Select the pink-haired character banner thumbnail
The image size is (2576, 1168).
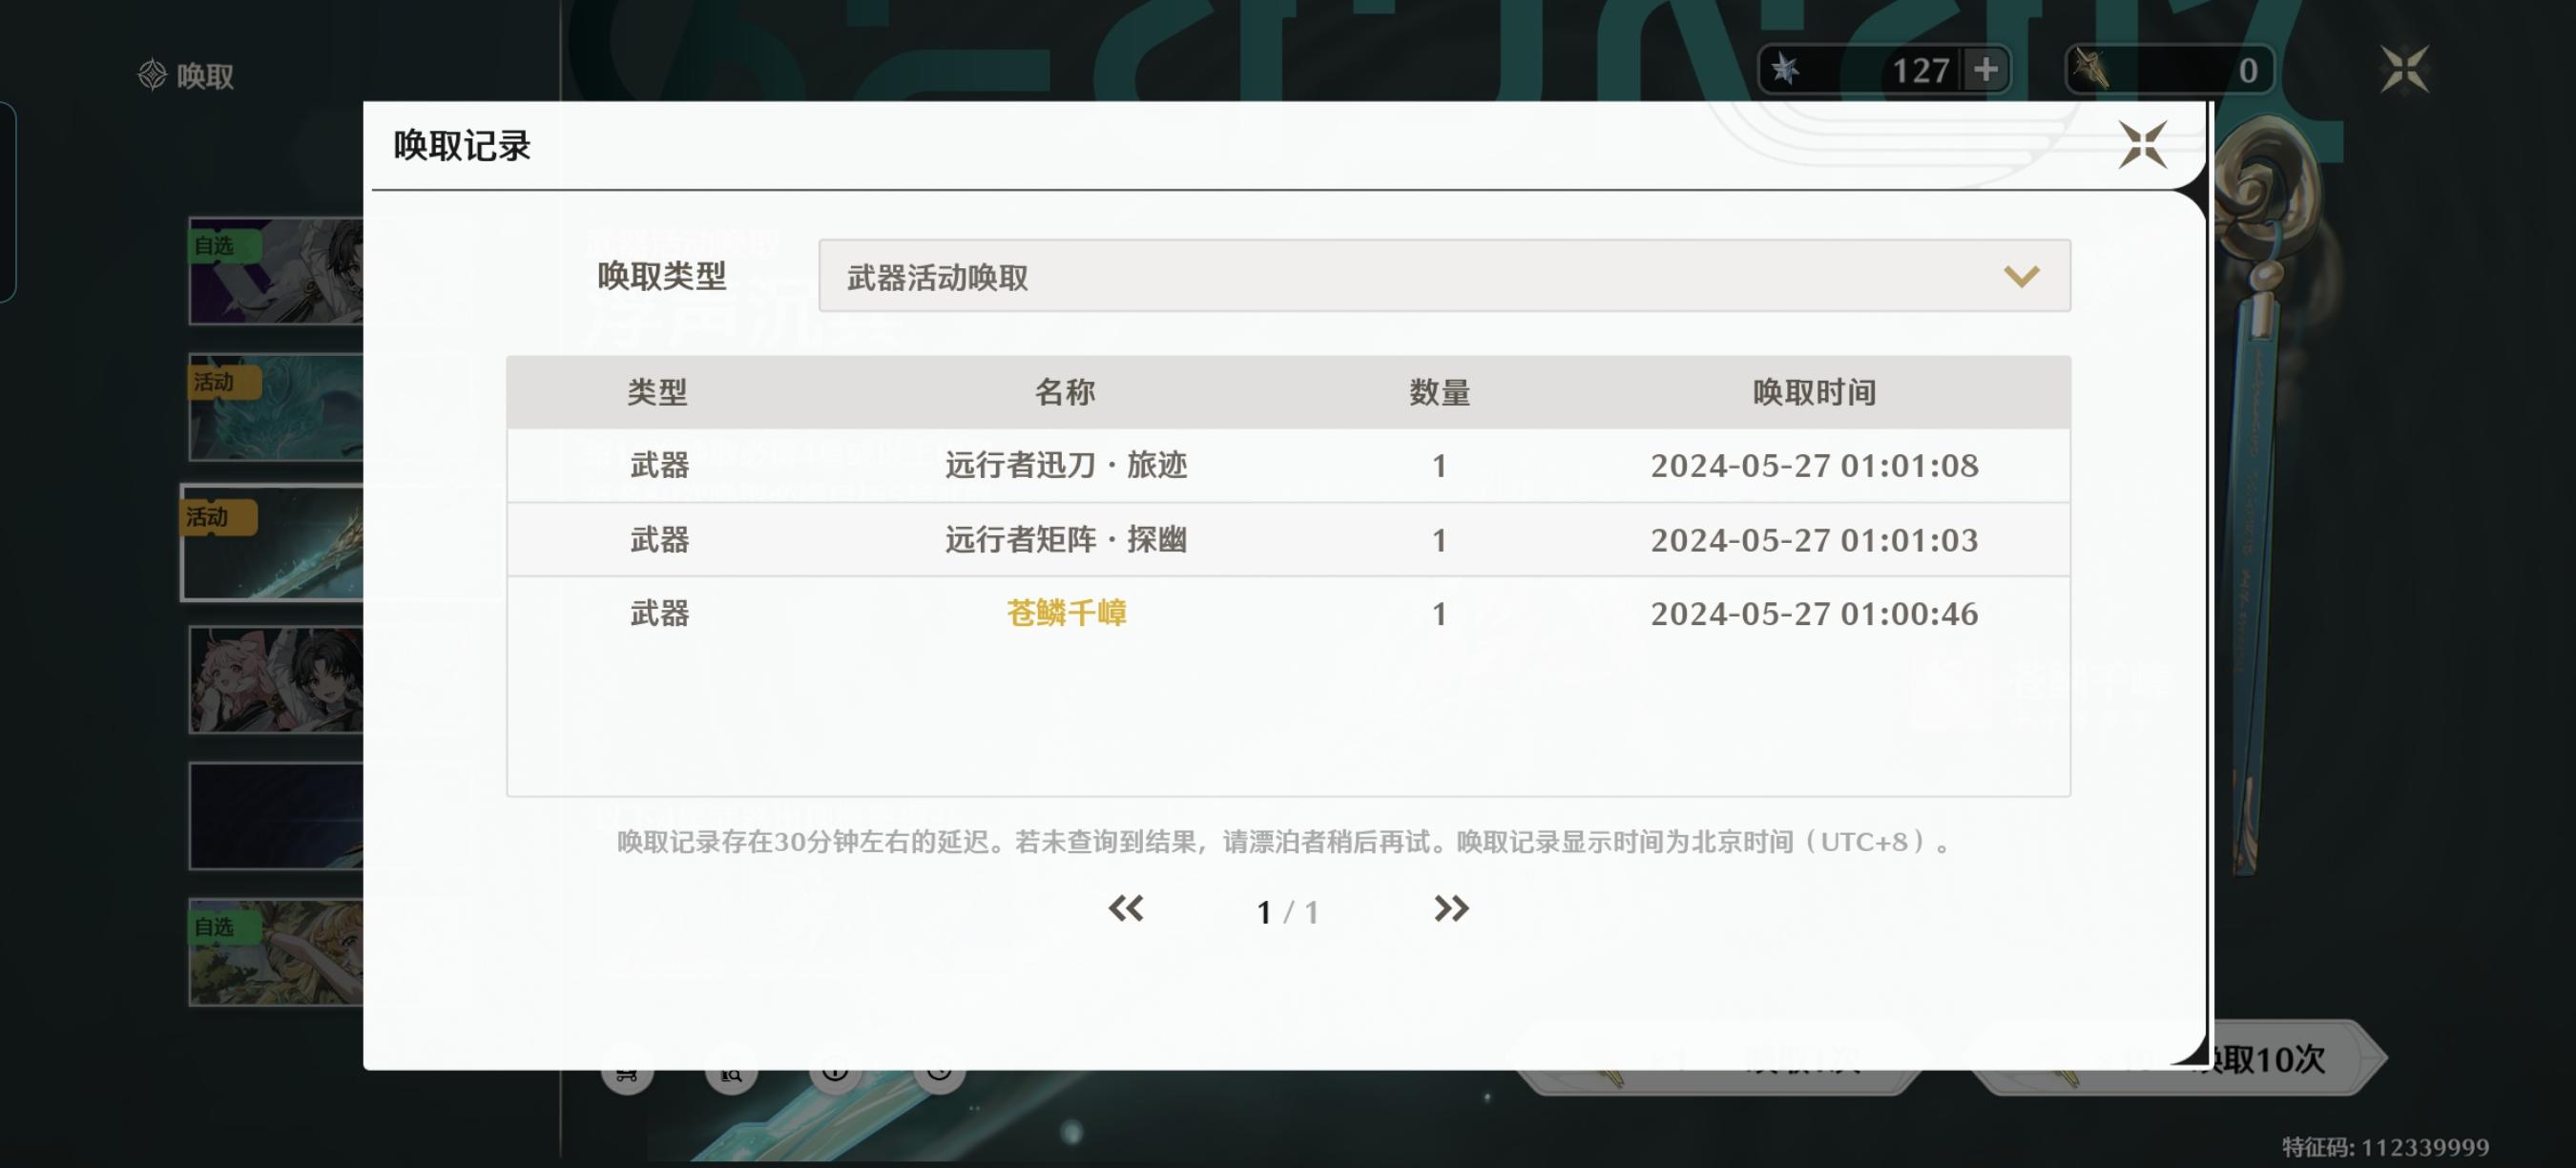point(276,679)
